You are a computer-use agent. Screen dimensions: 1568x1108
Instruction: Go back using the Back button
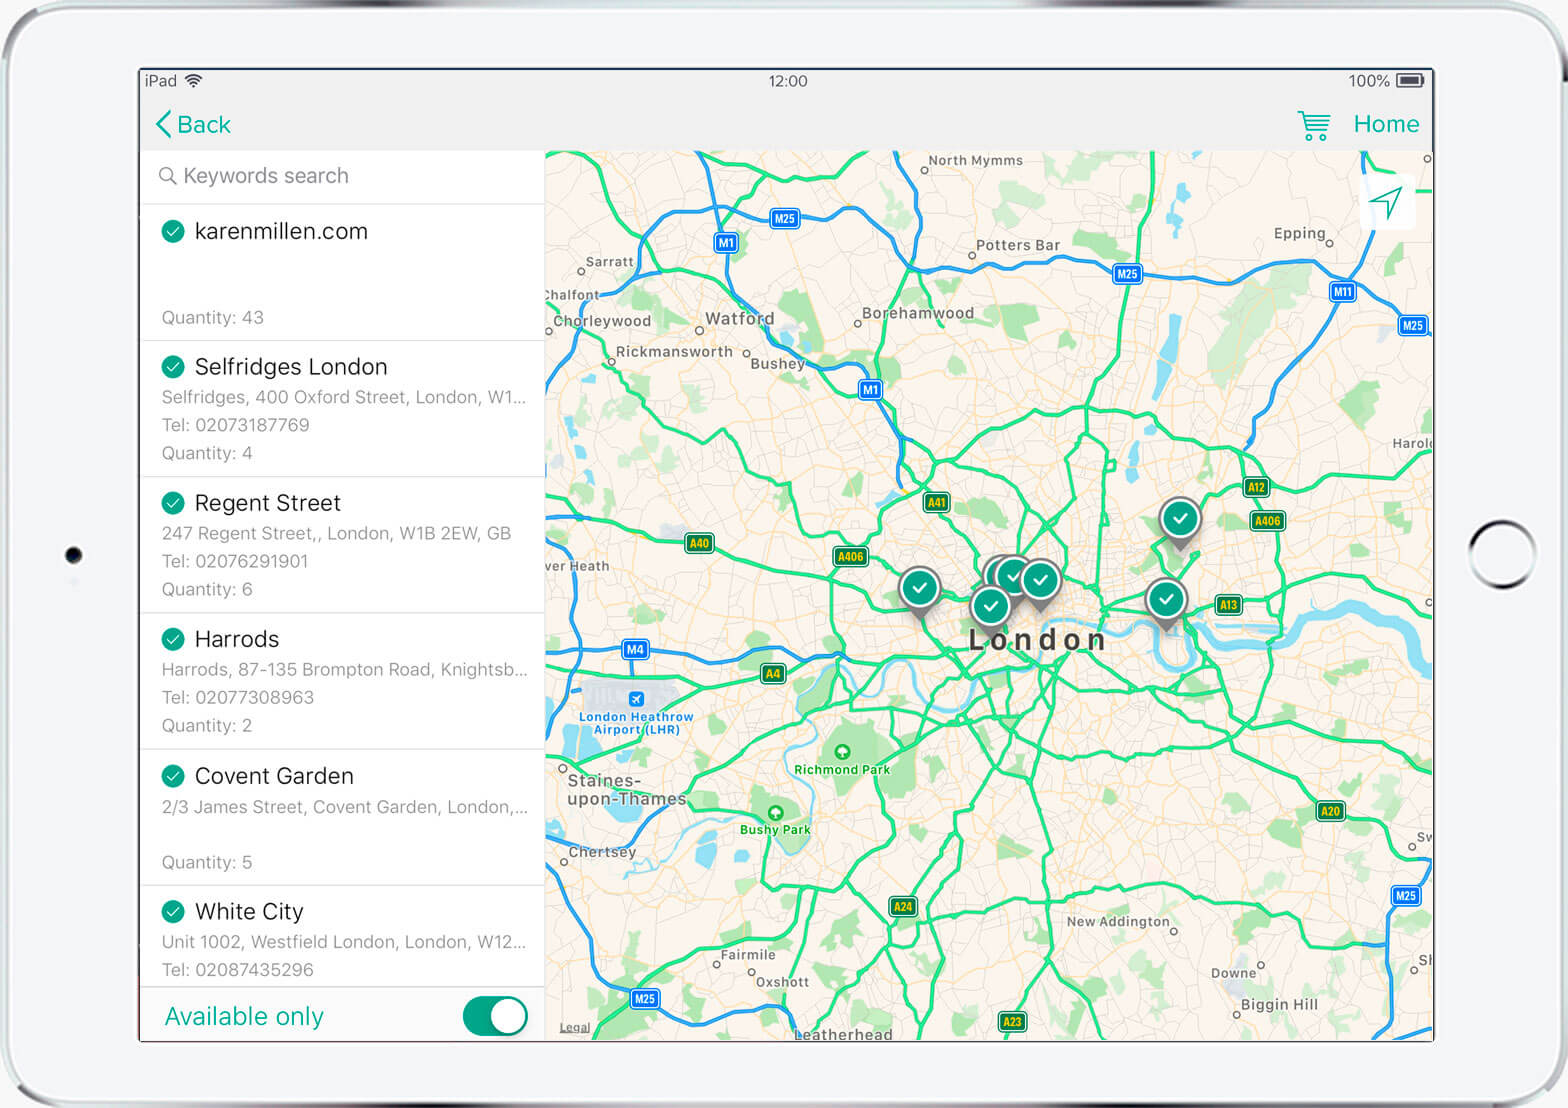(193, 124)
